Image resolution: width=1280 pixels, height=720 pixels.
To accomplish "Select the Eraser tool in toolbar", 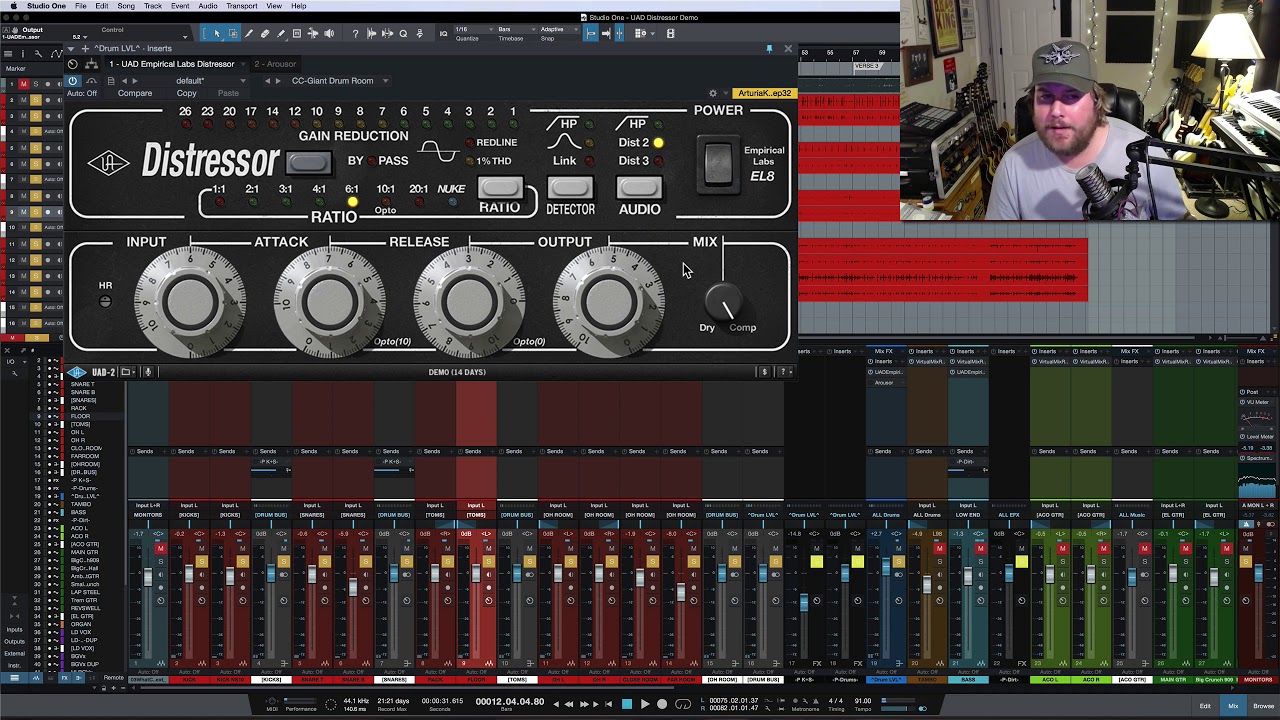I will point(265,34).
